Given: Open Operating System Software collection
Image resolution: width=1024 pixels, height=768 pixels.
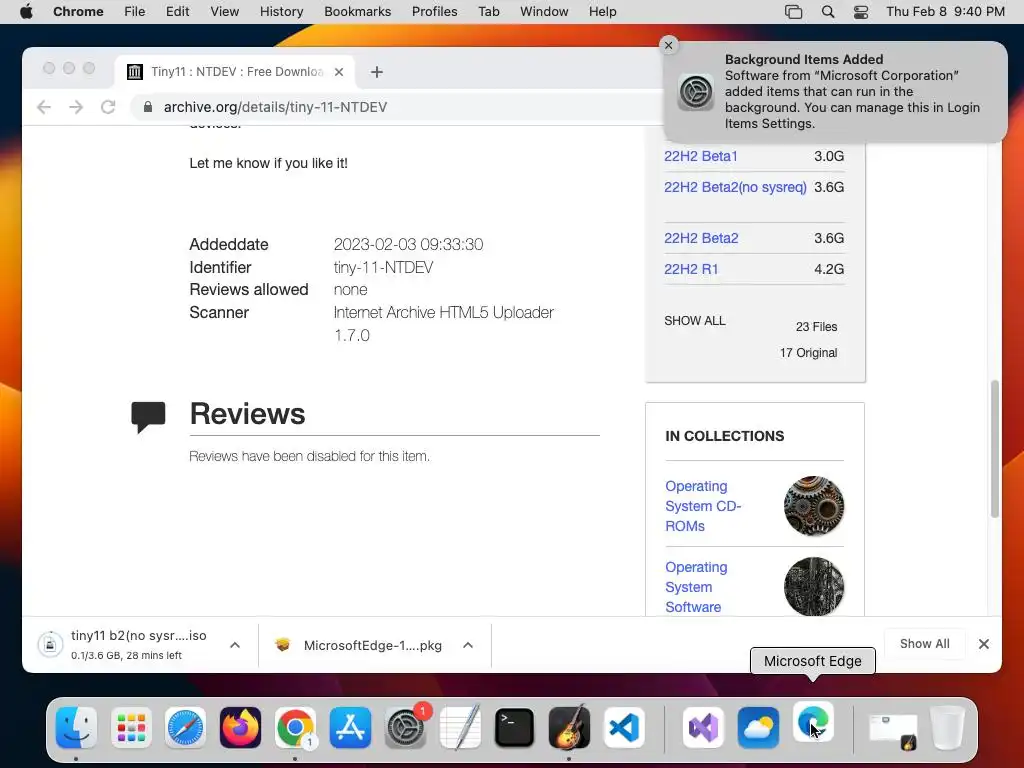Looking at the screenshot, I should point(696,587).
